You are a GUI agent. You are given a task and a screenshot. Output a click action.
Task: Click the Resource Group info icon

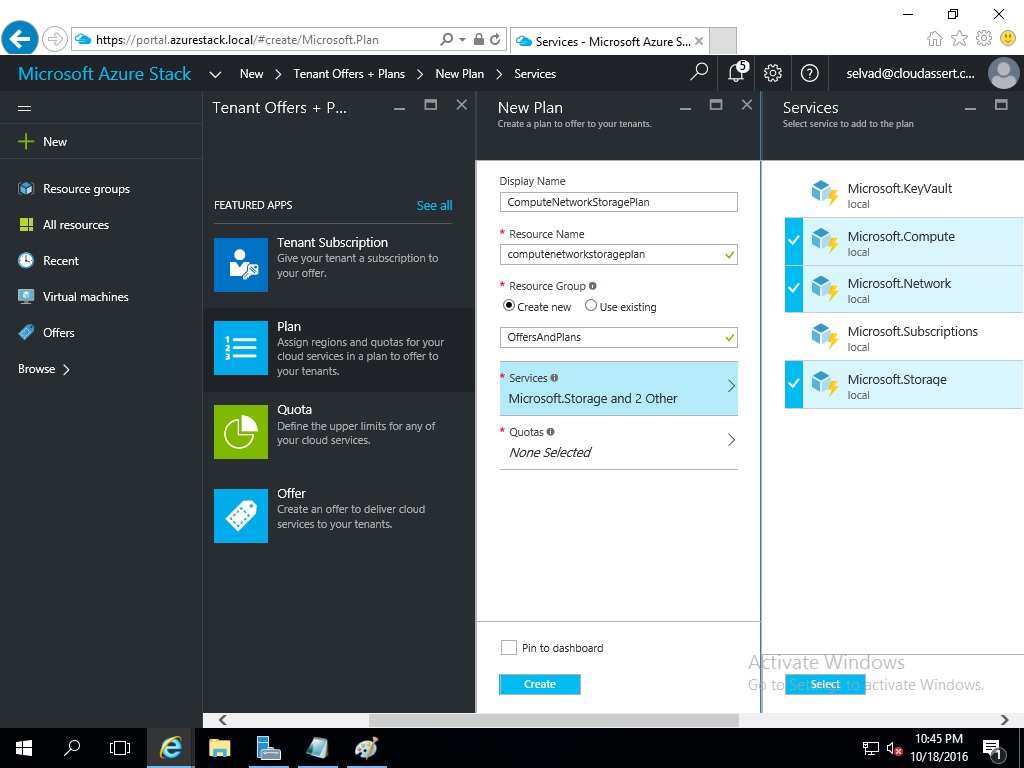pos(593,285)
